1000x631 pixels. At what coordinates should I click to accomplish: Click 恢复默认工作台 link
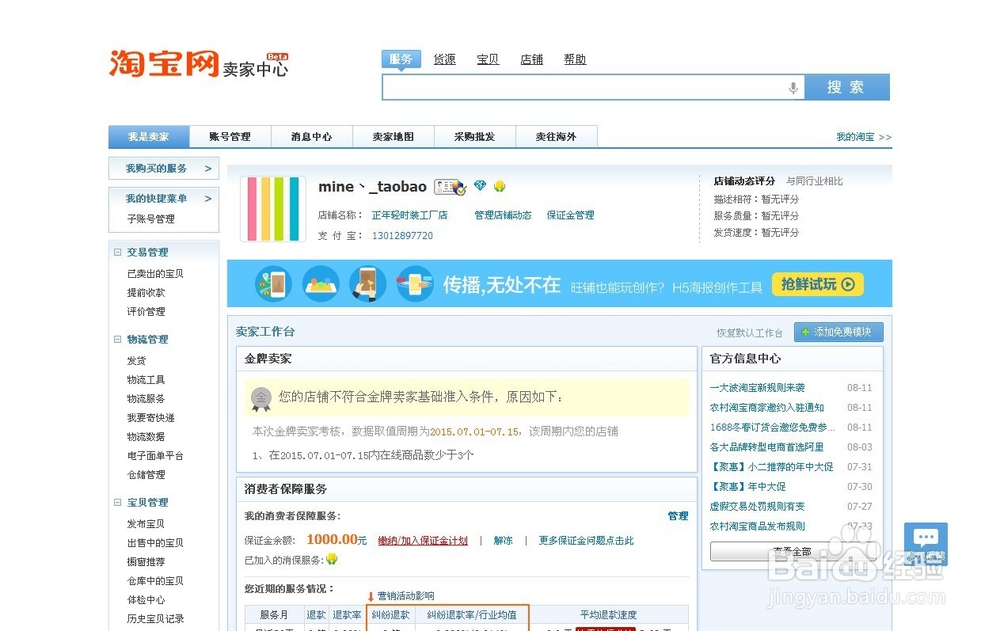(x=749, y=333)
